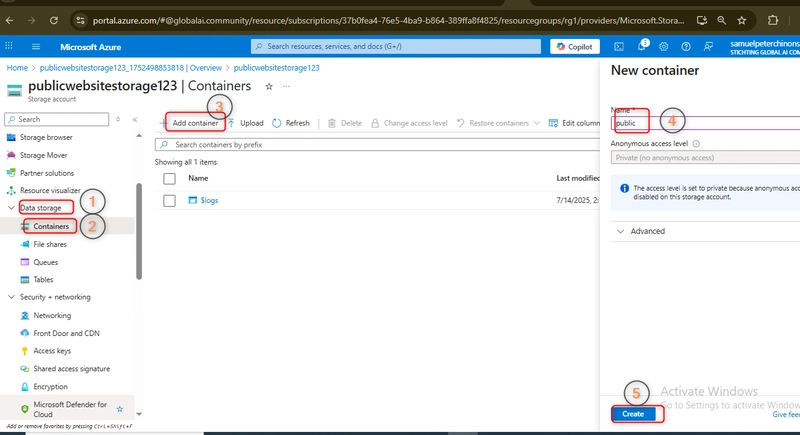Viewport: 800px width, 435px height.
Task: Open the publicwebsitestorage123 breadcrumb link
Action: (277, 68)
